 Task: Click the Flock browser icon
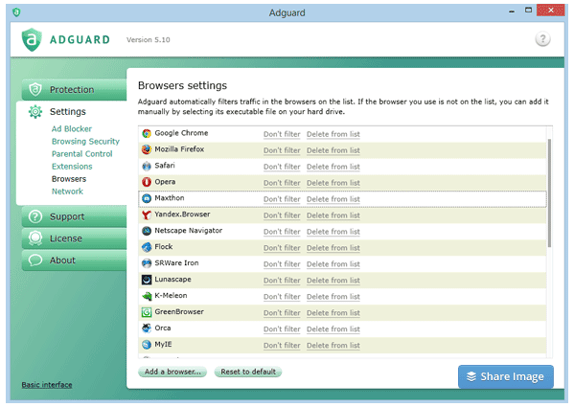146,247
